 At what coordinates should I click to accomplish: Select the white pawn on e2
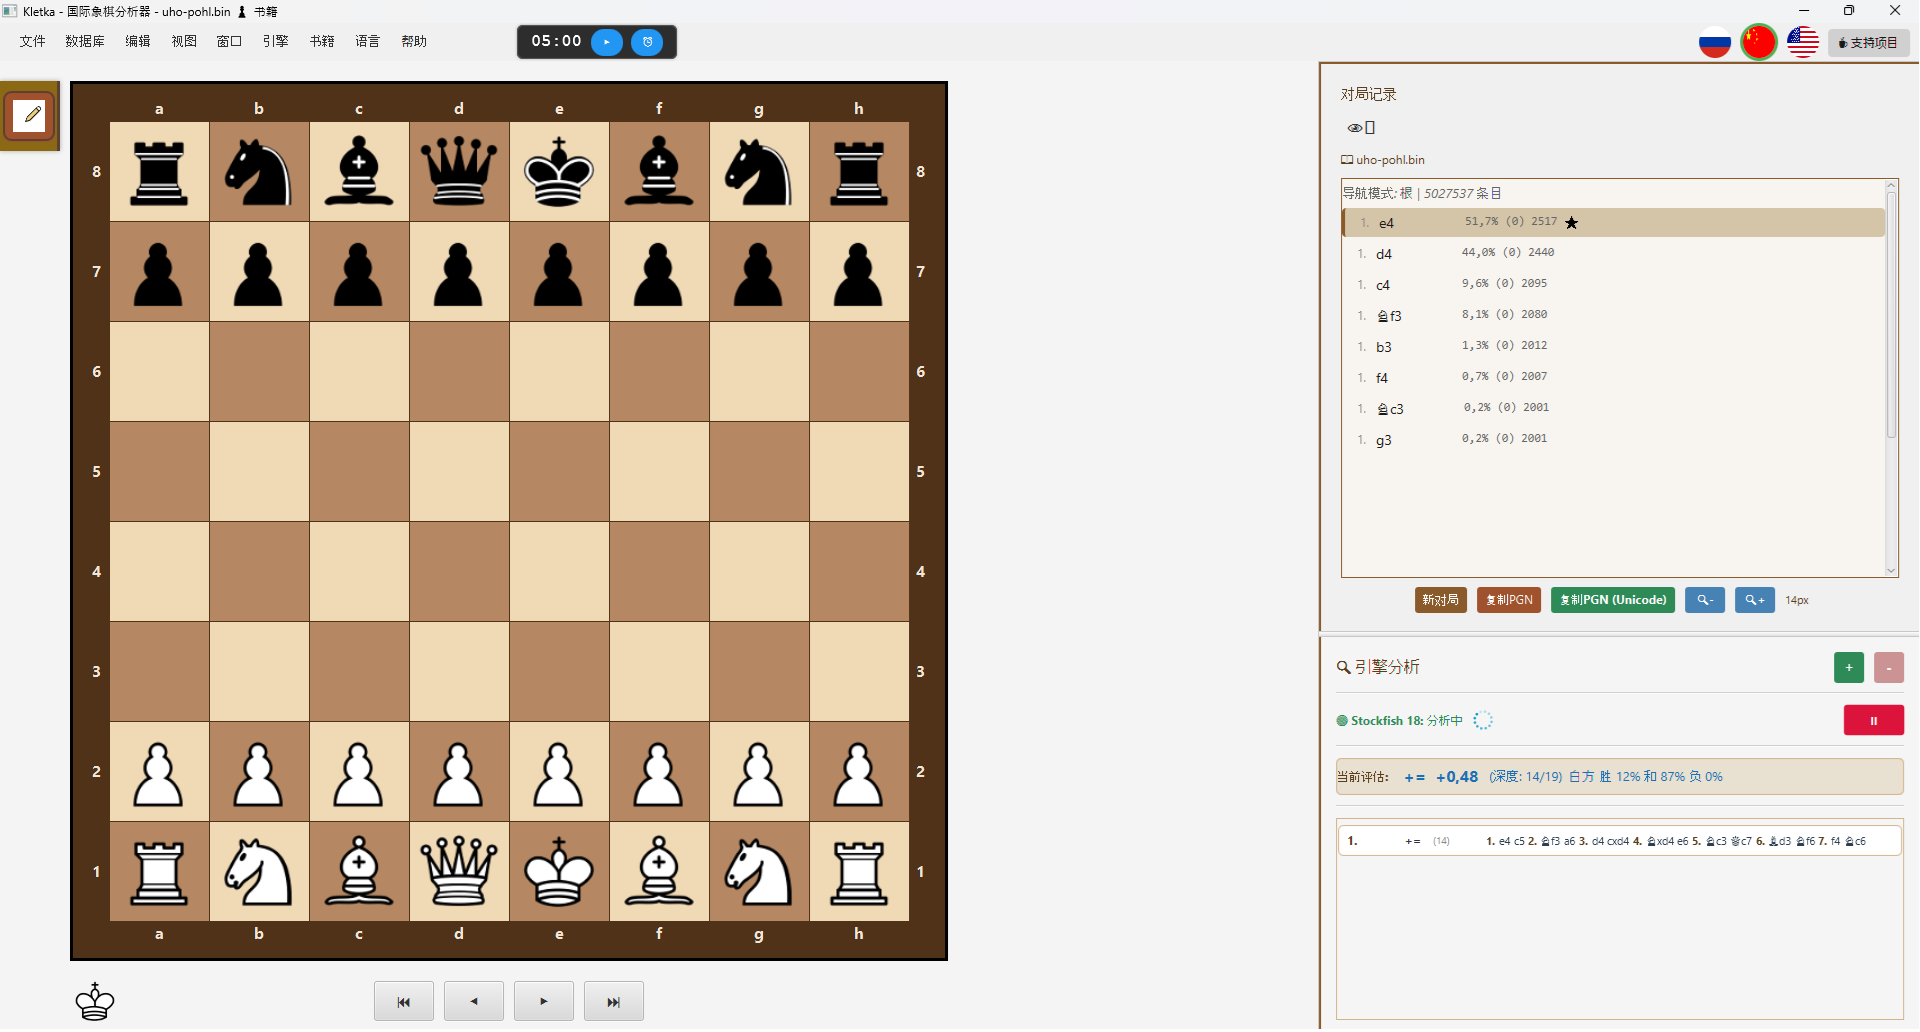(x=559, y=772)
